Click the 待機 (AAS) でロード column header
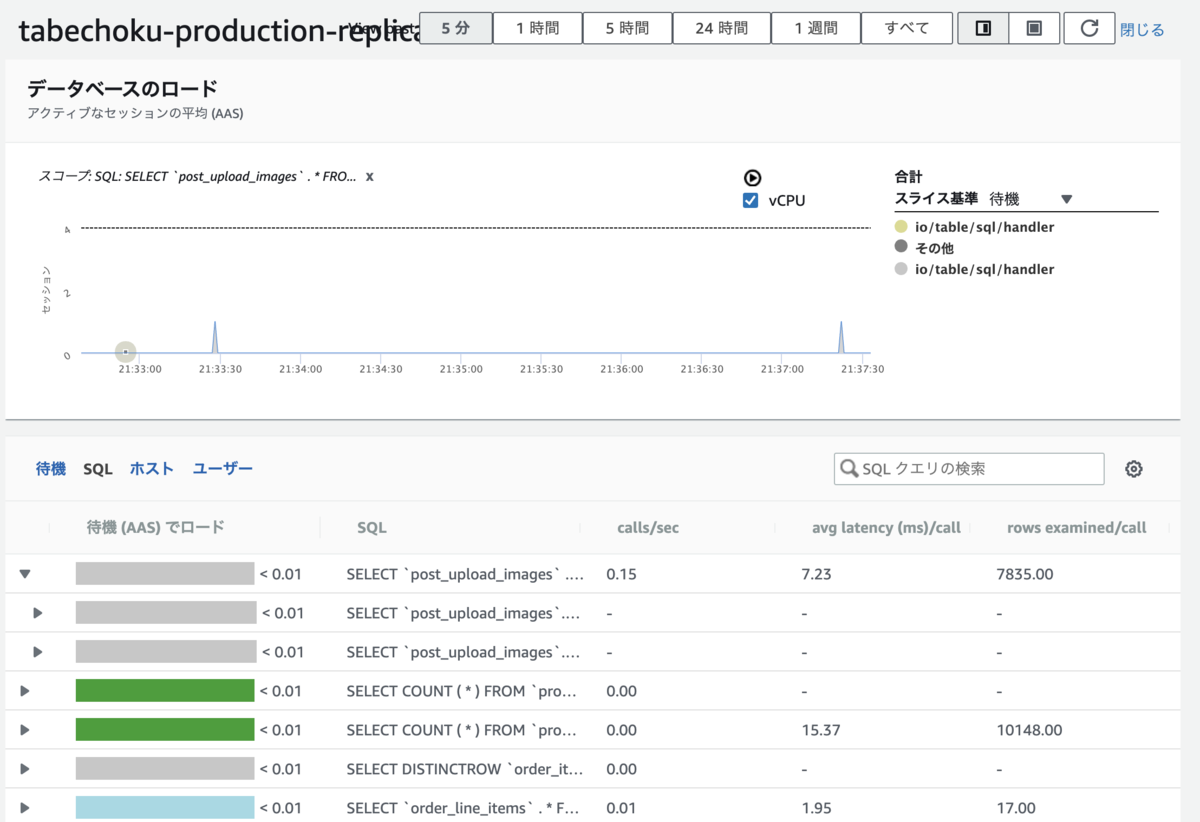Viewport: 1200px width, 822px height. pos(155,527)
